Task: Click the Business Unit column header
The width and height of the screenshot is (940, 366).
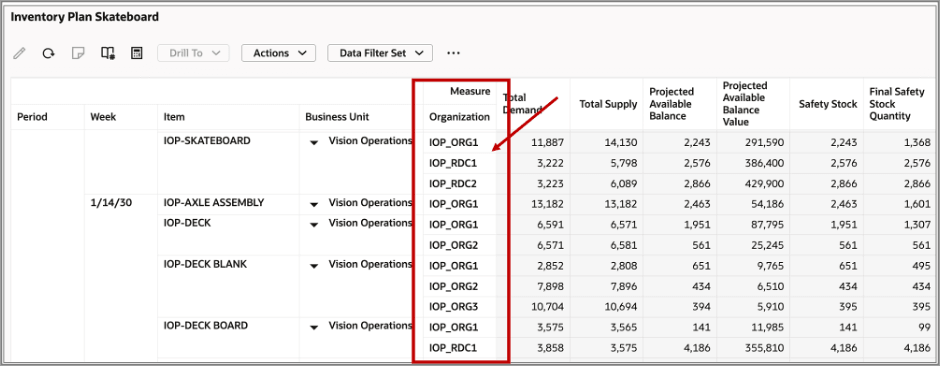Action: (x=337, y=117)
